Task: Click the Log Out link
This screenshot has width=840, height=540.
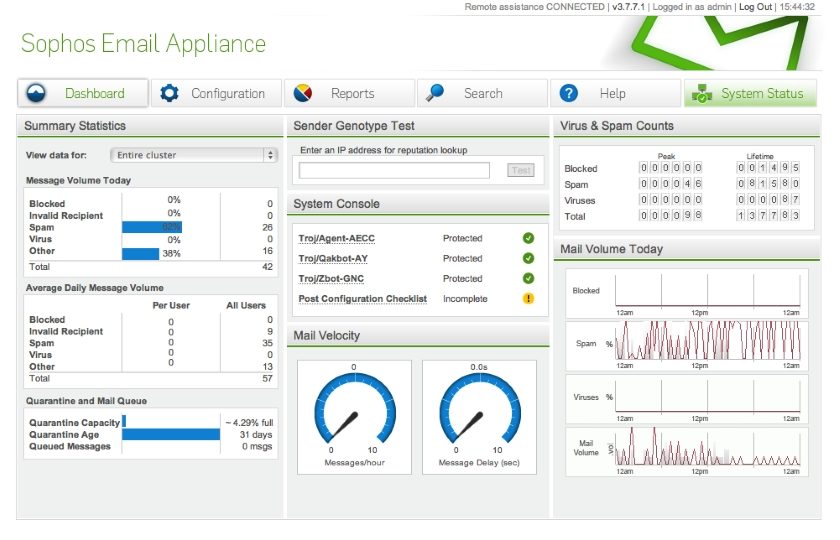Action: [755, 7]
